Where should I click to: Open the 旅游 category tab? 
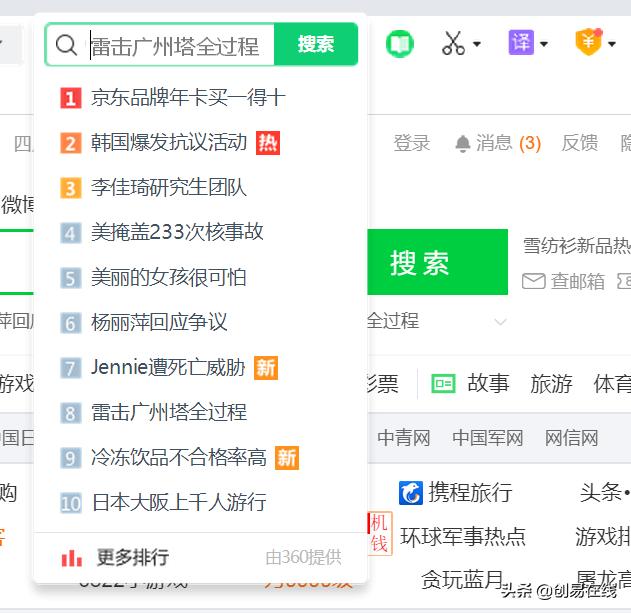(x=551, y=384)
